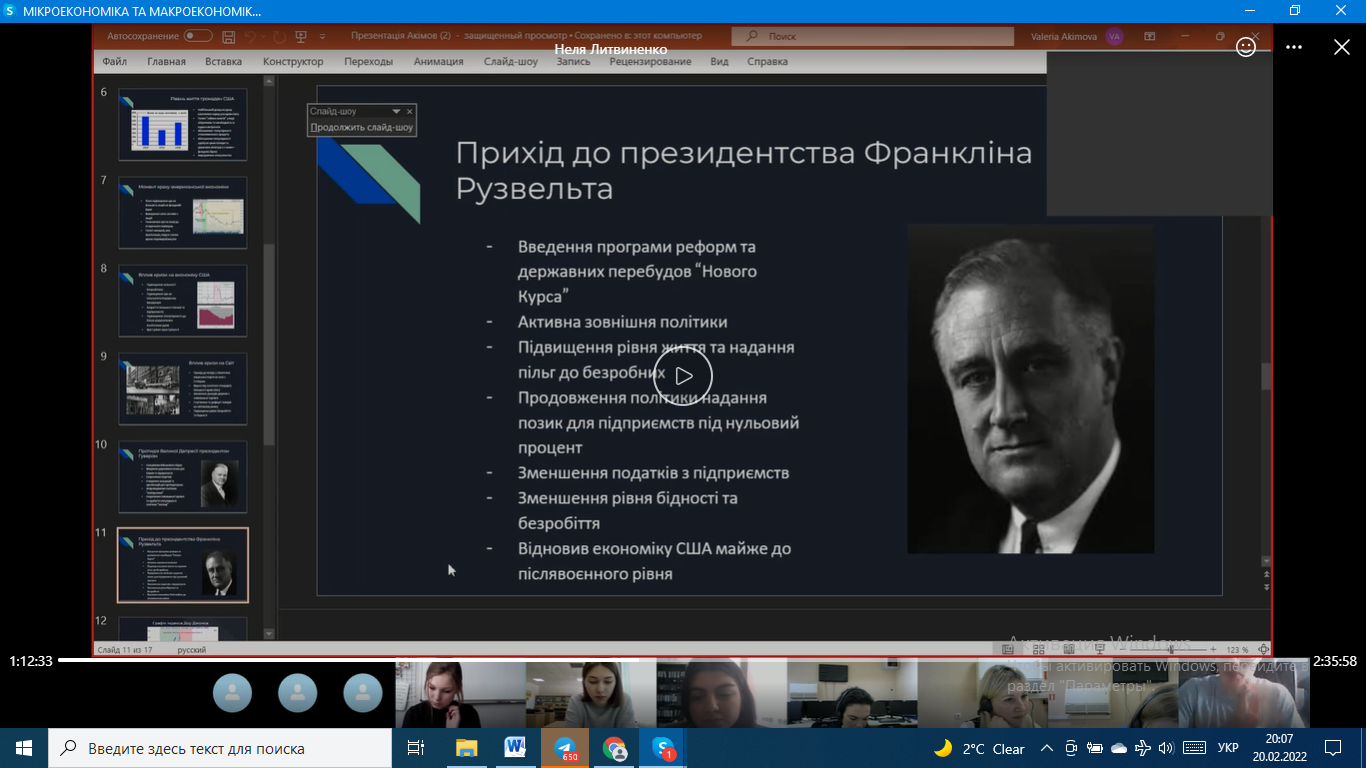Play the recording with the center play button
Image resolution: width=1366 pixels, height=768 pixels.
coord(683,376)
